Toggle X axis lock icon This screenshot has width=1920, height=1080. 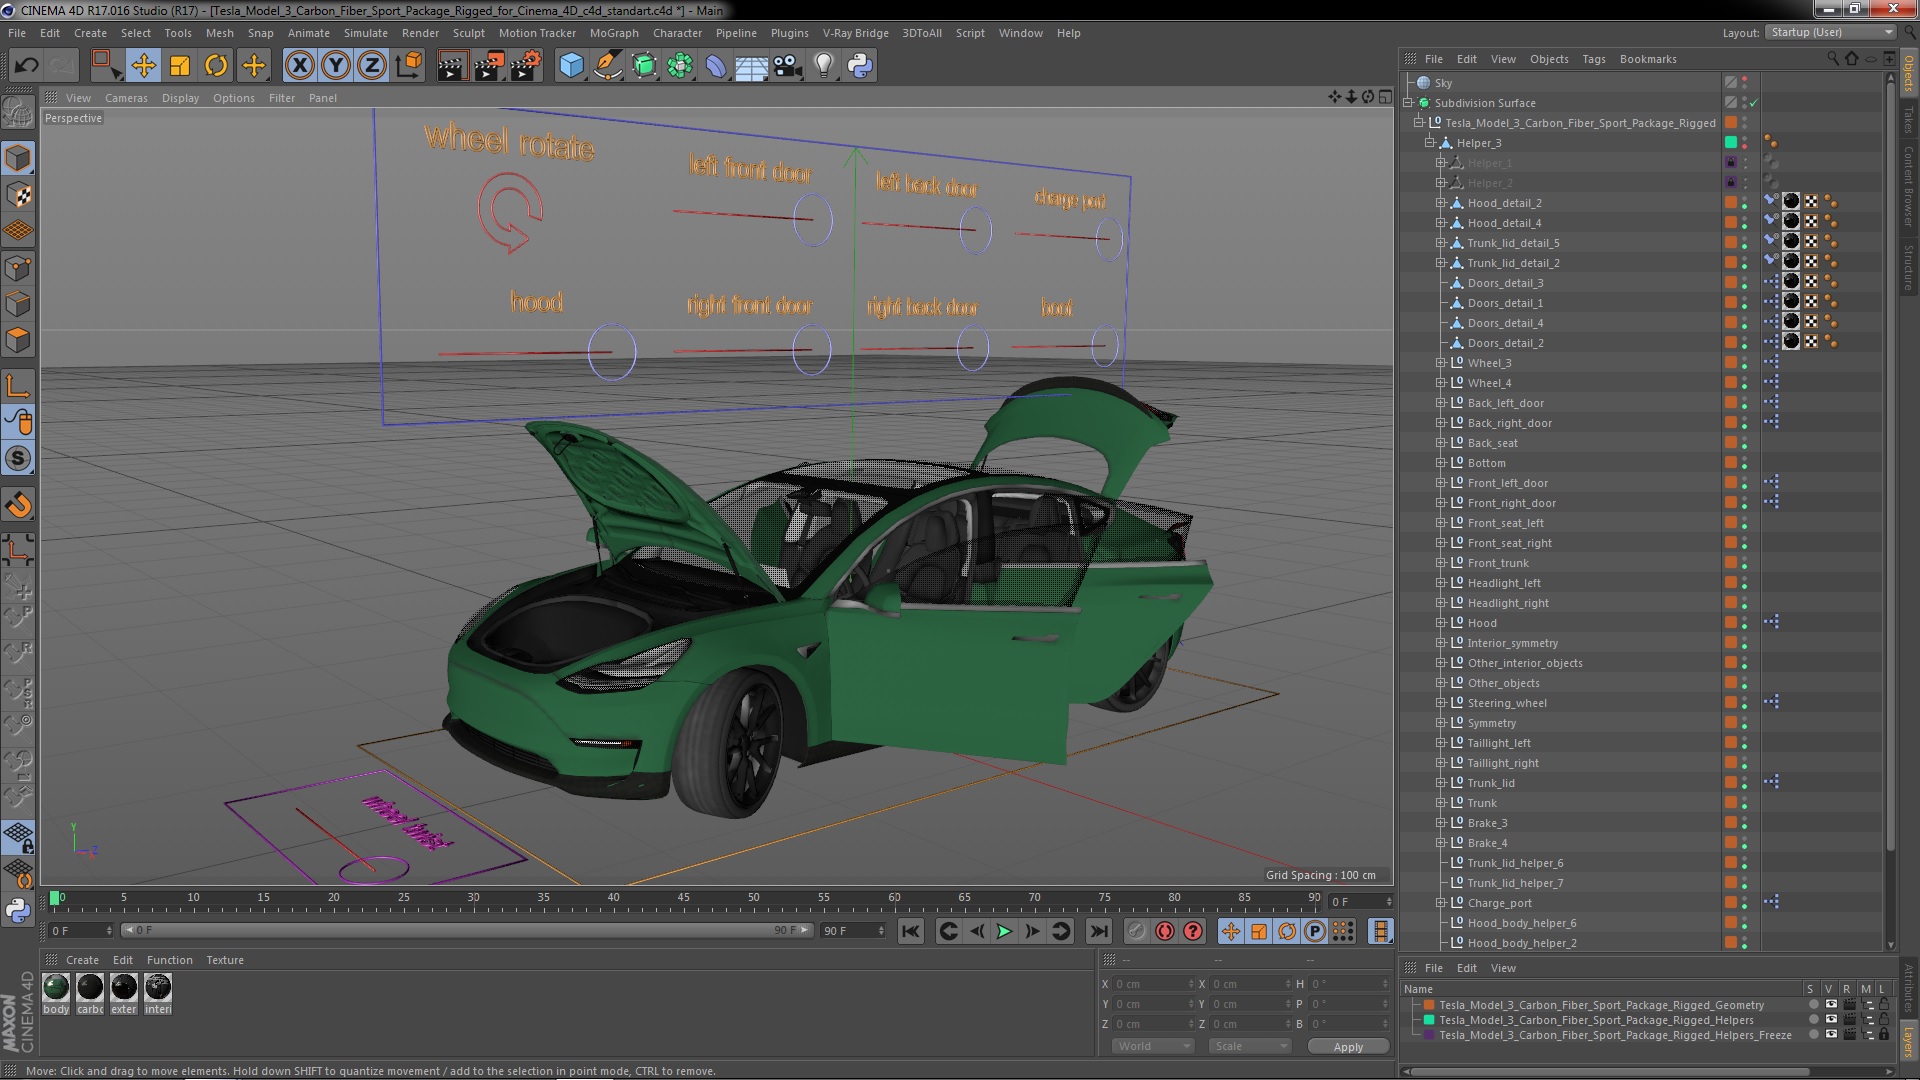pyautogui.click(x=299, y=66)
